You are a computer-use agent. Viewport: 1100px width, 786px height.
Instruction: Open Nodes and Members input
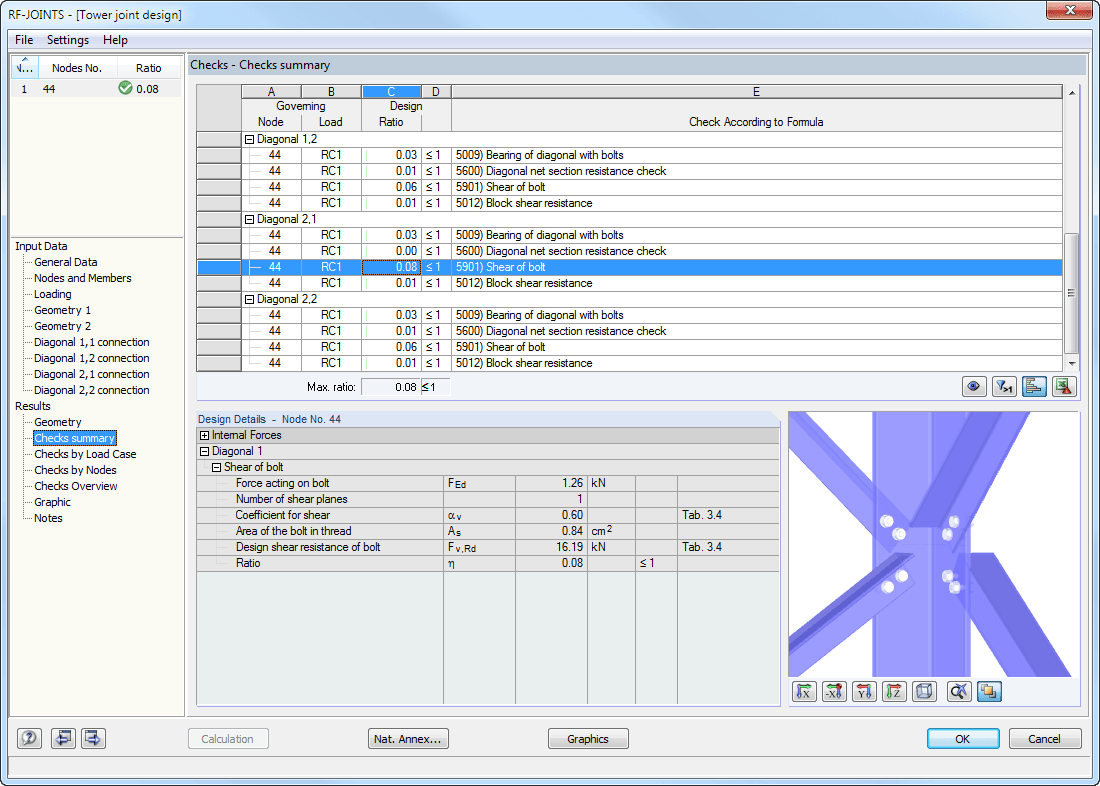pyautogui.click(x=83, y=279)
